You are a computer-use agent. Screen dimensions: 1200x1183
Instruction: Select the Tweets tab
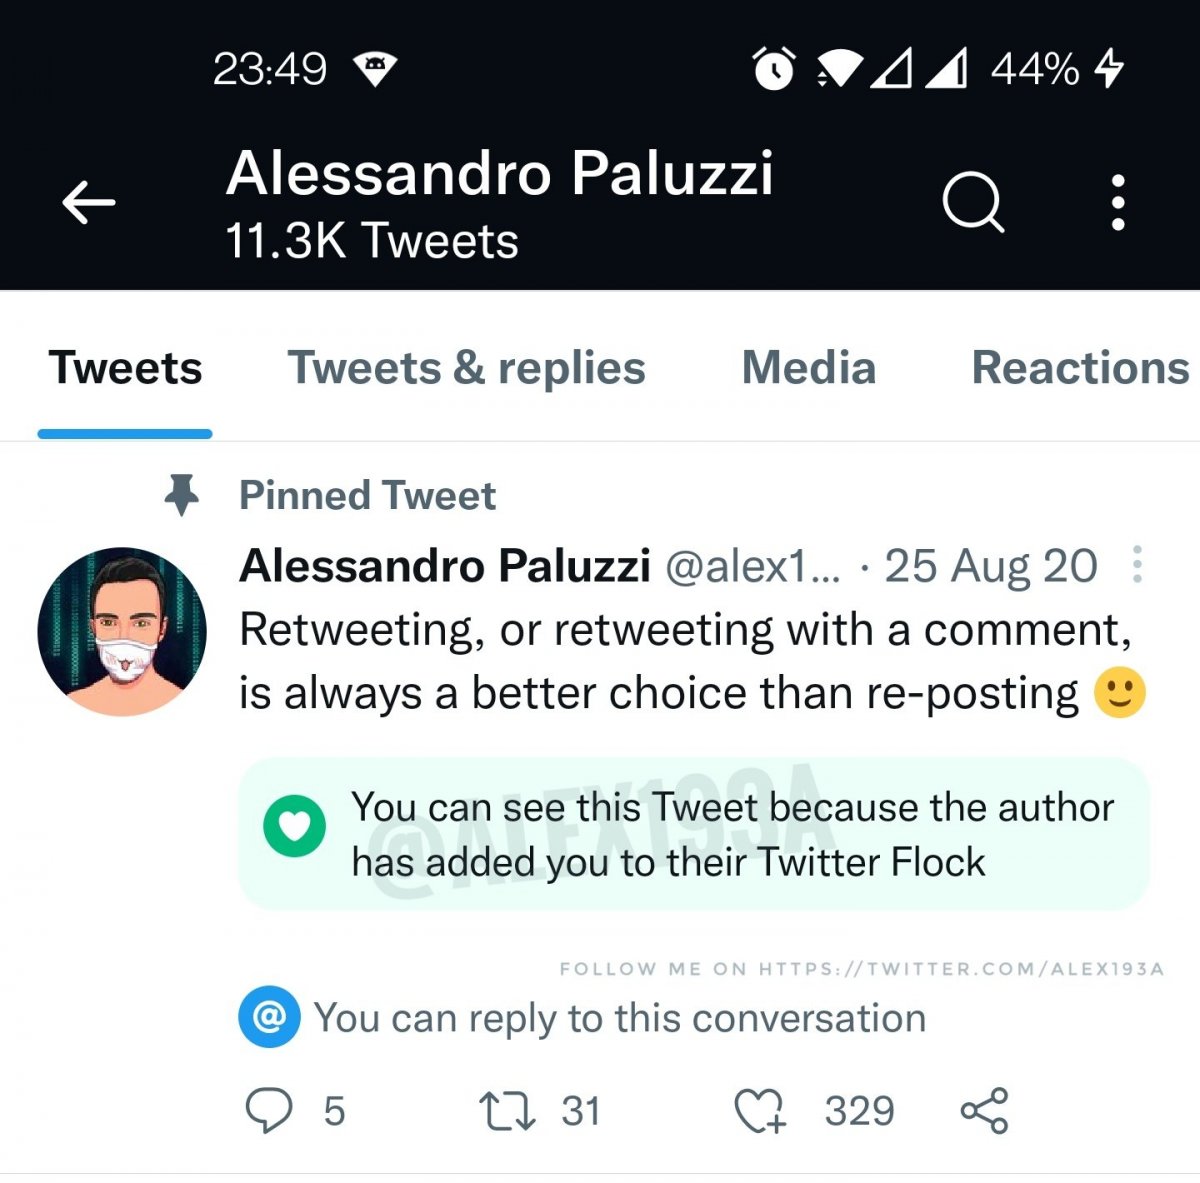[125, 368]
